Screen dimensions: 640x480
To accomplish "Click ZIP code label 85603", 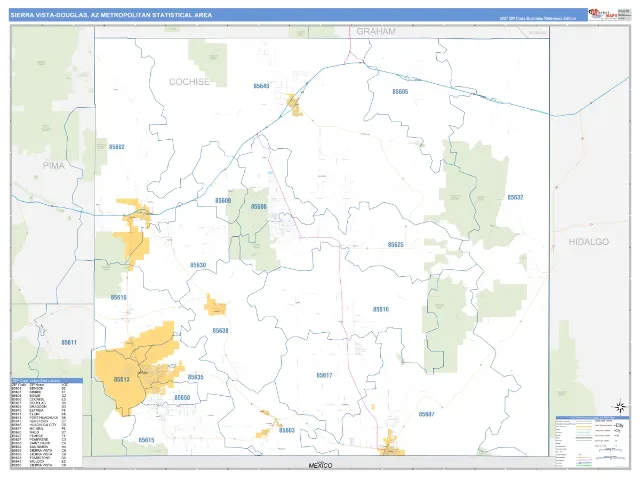I will click(x=287, y=430).
